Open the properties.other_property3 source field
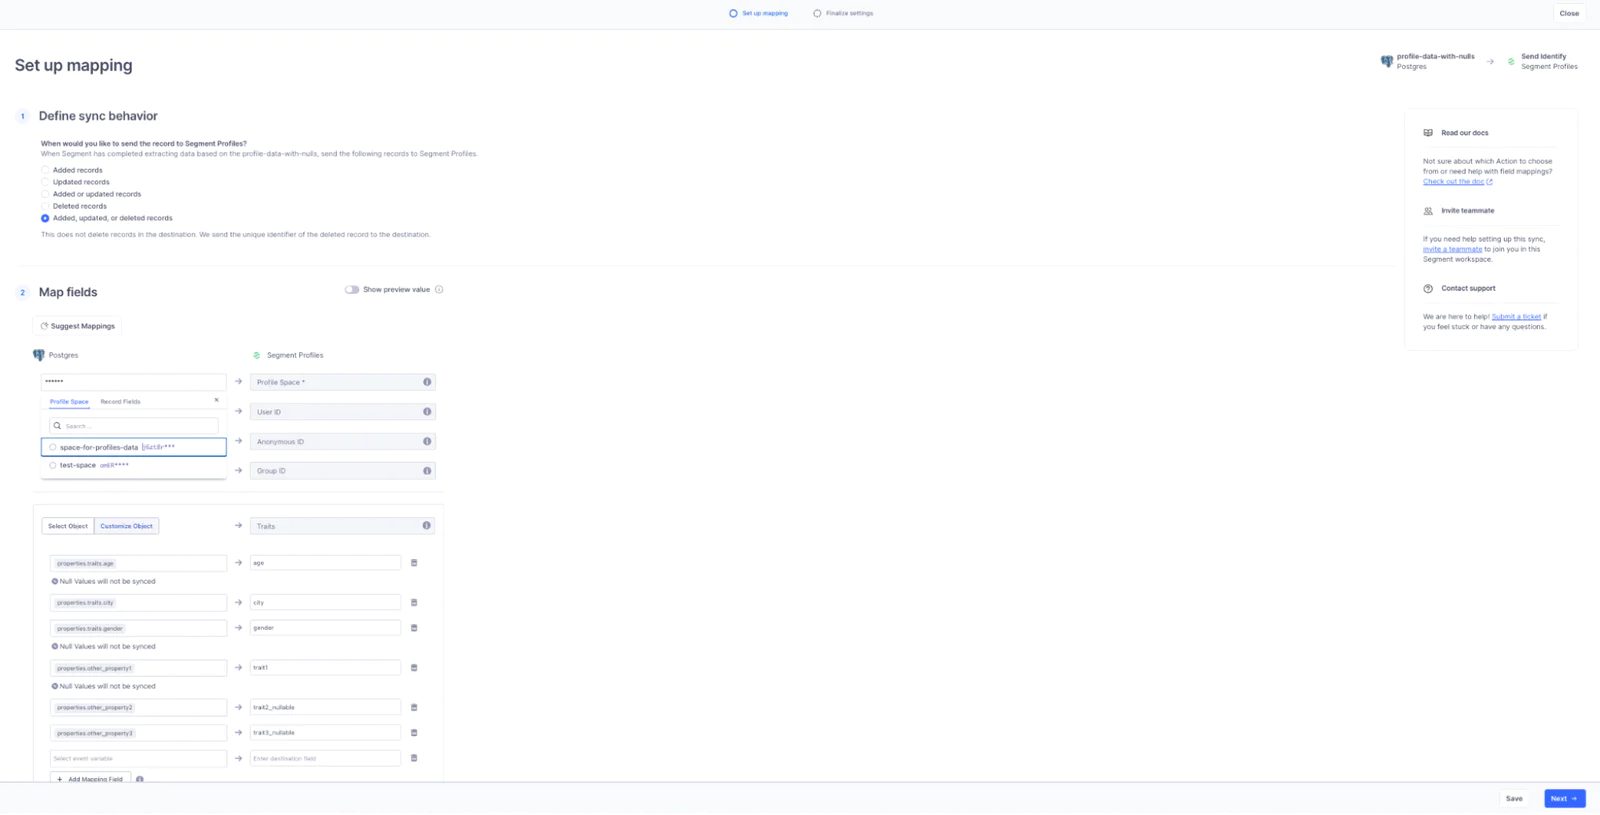Screen dimensions: 1600x815 point(138,733)
